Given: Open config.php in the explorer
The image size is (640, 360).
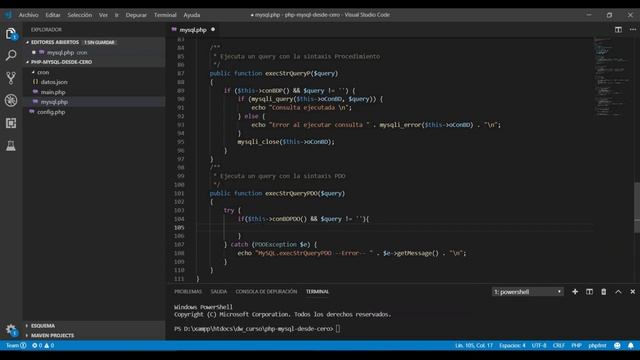Looking at the screenshot, I should click(51, 112).
